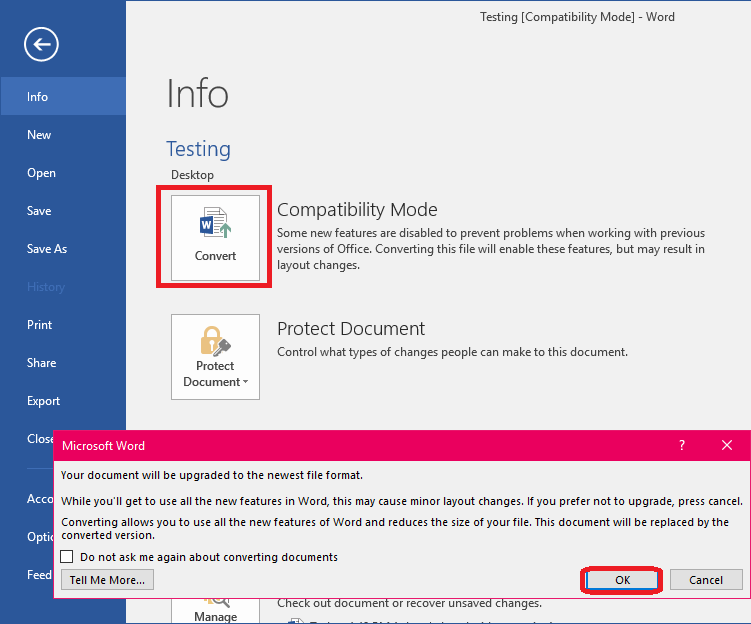
Task: Click the Manage Document button
Action: pos(215,611)
